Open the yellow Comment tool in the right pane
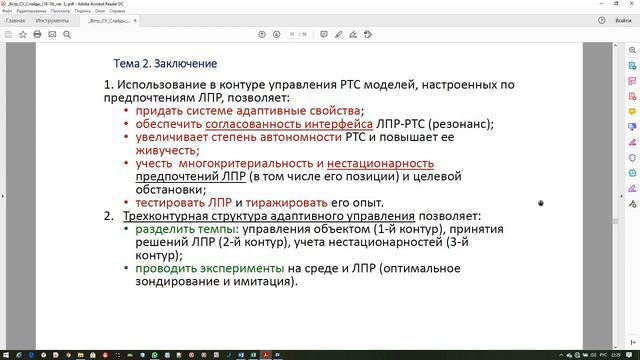 [x=632, y=111]
